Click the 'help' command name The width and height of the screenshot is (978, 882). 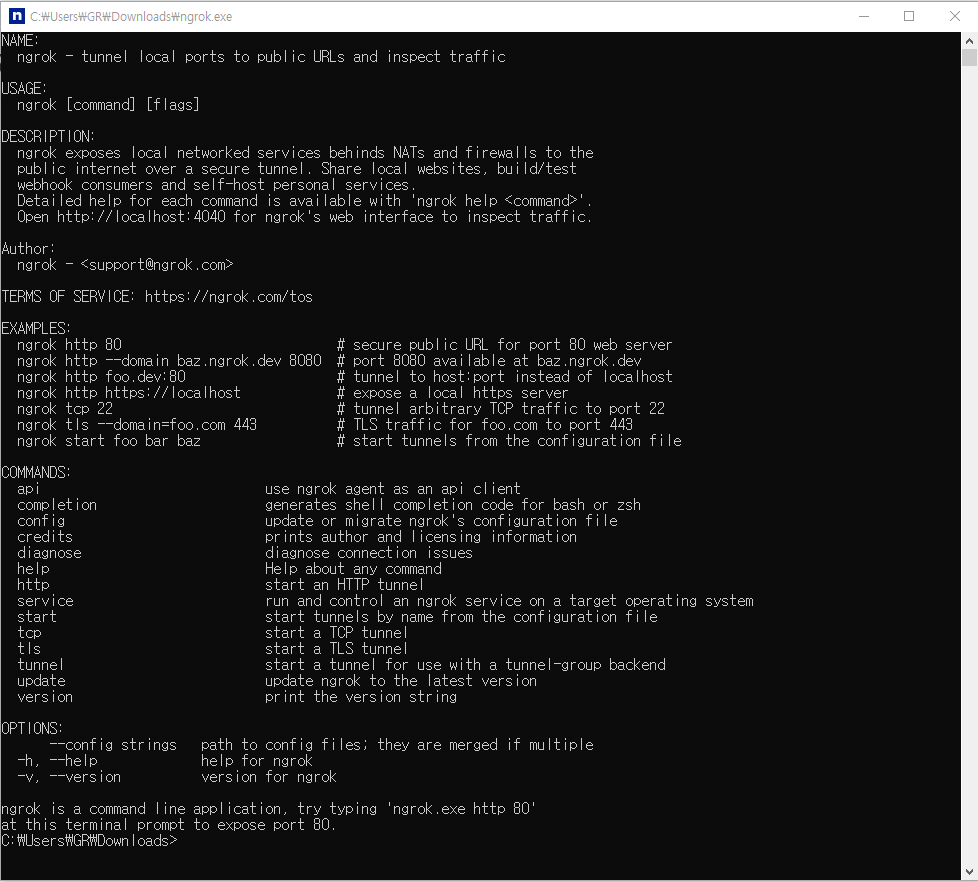[33, 569]
